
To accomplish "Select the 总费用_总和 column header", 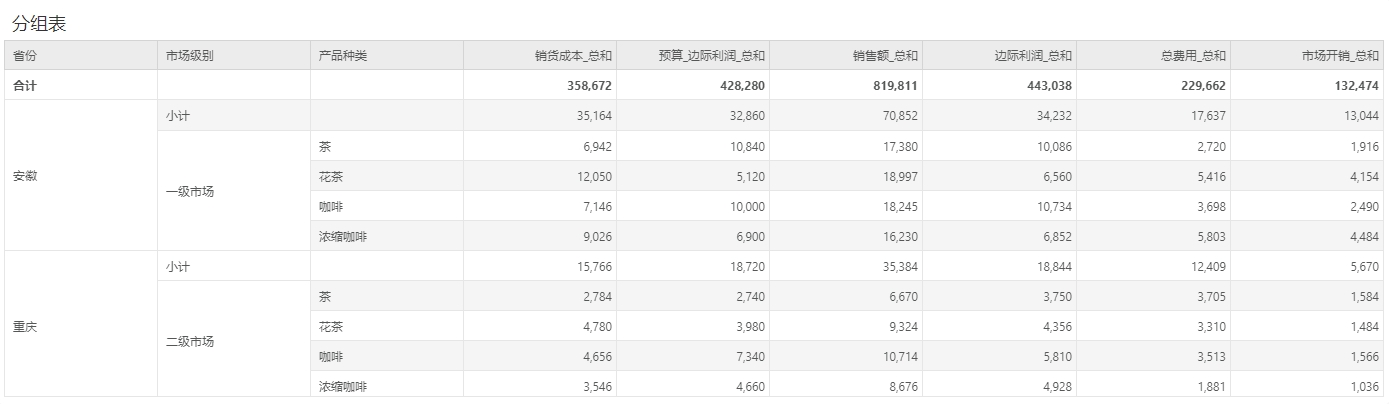I will click(x=1153, y=56).
